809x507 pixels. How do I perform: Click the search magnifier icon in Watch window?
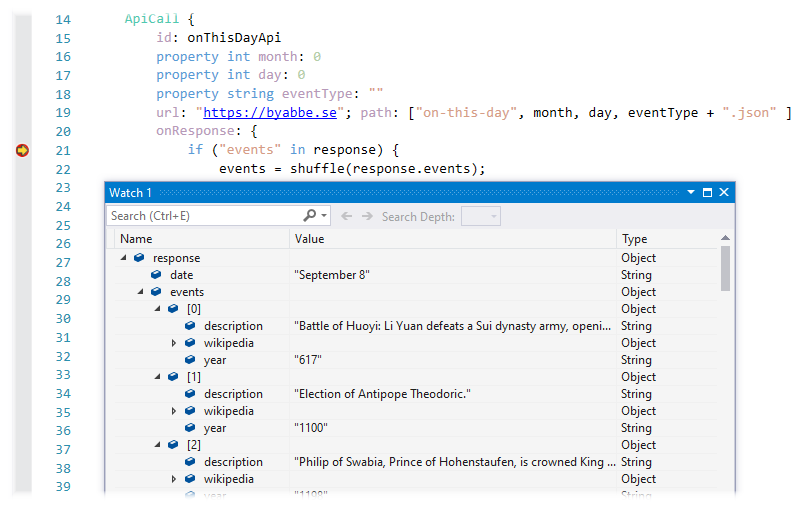pos(310,216)
